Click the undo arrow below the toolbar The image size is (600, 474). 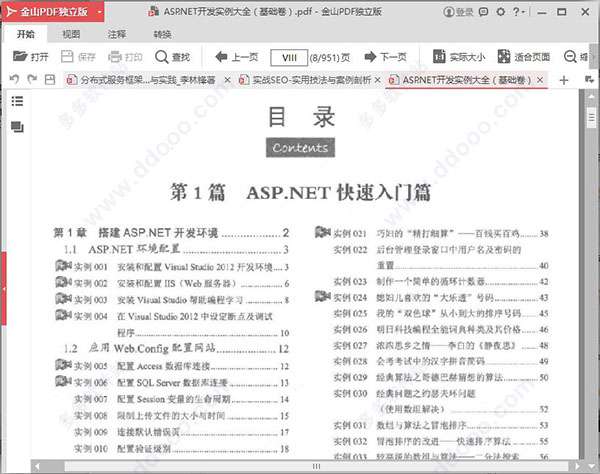pyautogui.click(x=13, y=79)
